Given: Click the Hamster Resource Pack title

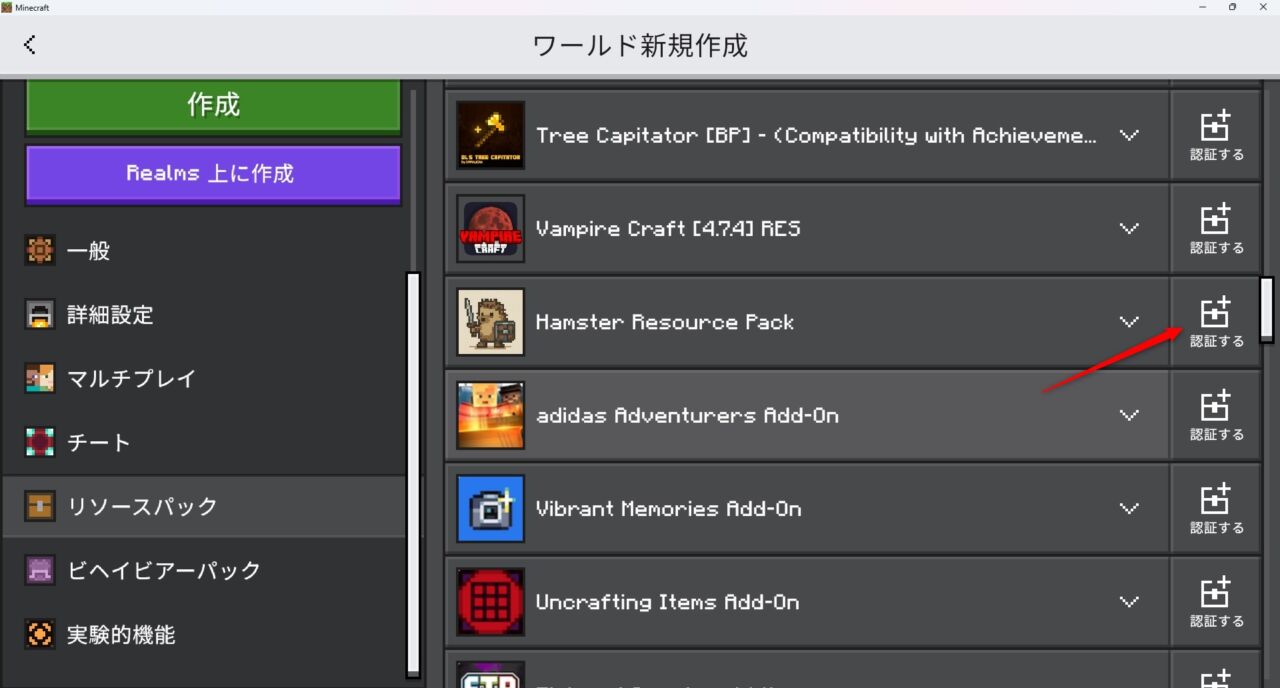Looking at the screenshot, I should [665, 322].
